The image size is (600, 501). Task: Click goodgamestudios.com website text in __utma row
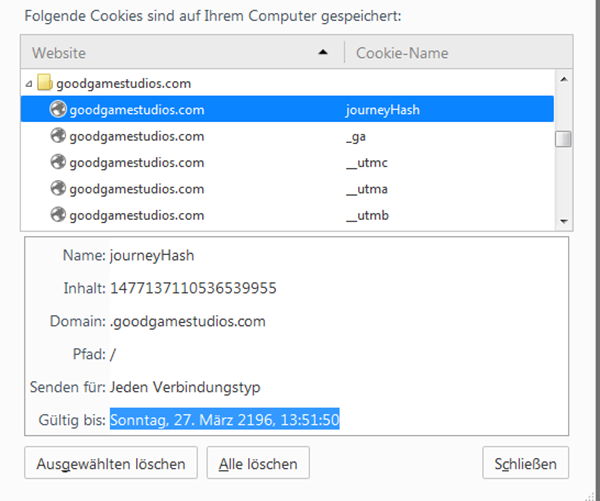[x=137, y=189]
